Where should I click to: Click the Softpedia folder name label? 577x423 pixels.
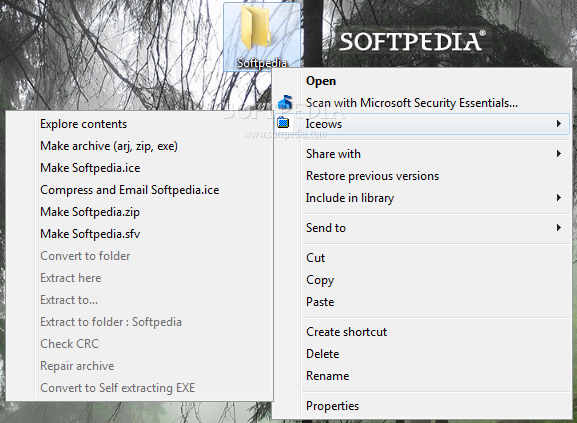[262, 63]
